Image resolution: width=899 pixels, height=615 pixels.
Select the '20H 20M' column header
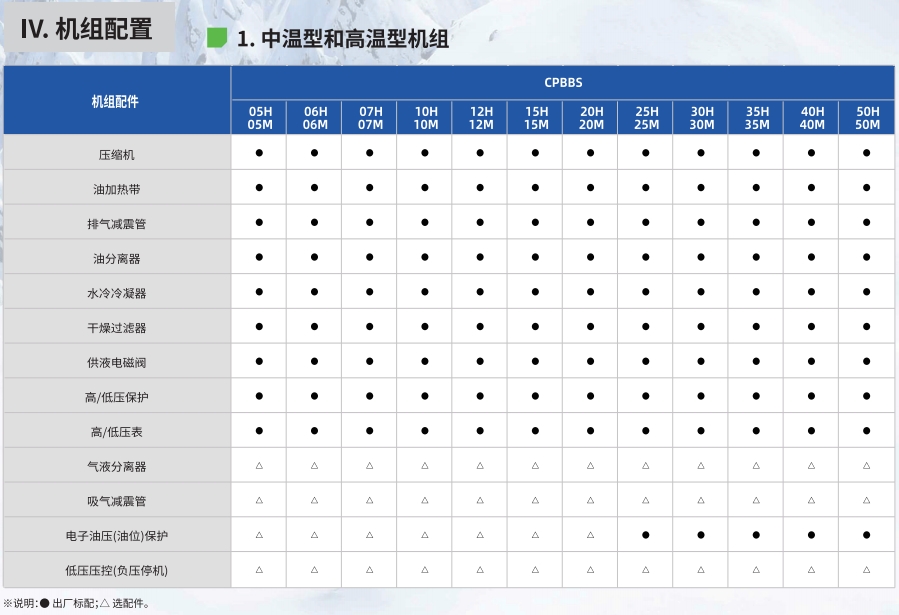[x=591, y=118]
